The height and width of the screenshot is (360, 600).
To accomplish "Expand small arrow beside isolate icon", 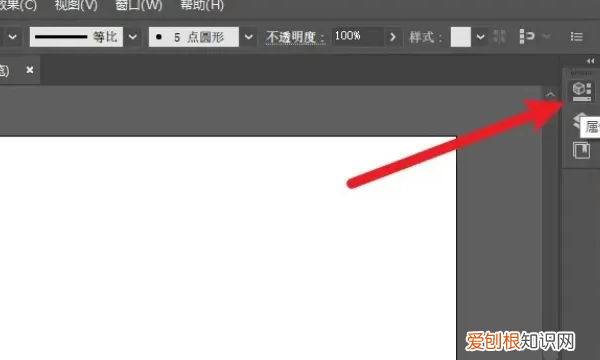I will (546, 36).
